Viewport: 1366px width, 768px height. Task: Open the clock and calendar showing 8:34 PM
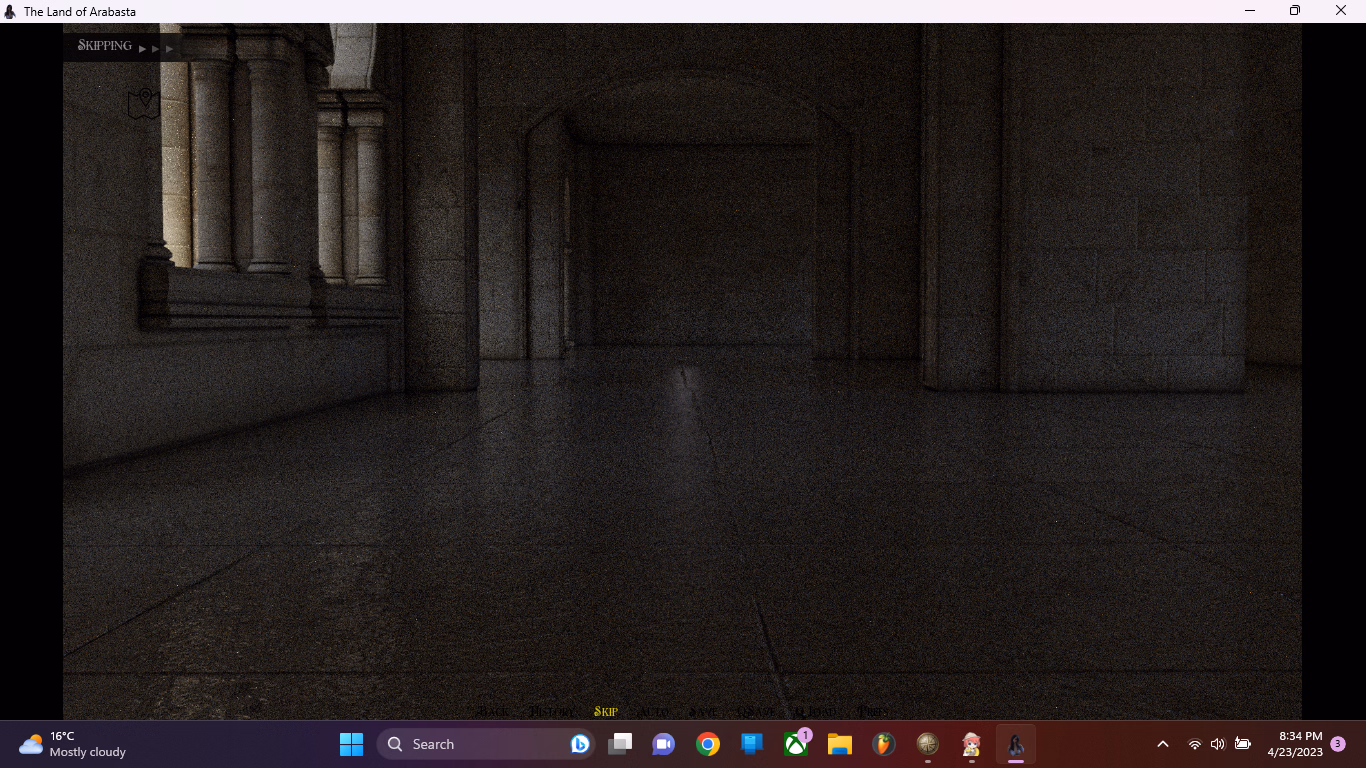pos(1295,744)
